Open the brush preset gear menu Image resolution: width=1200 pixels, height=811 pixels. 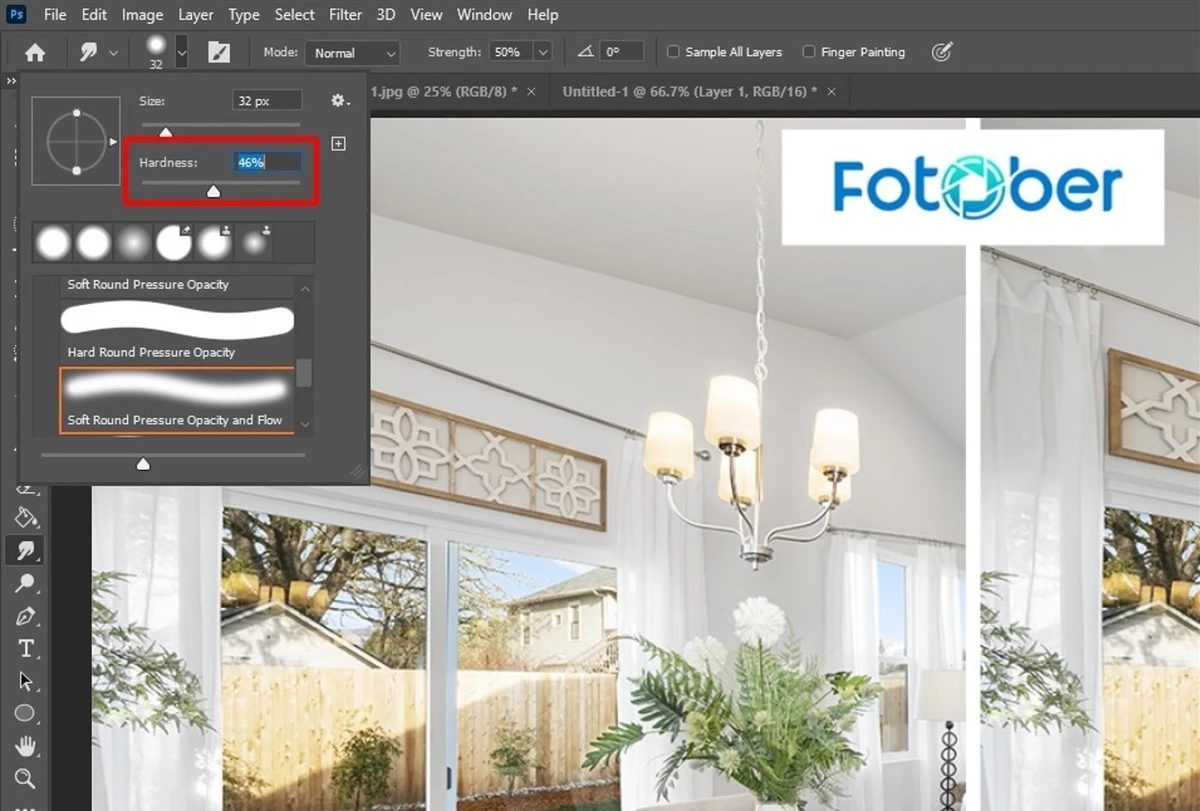tap(340, 101)
